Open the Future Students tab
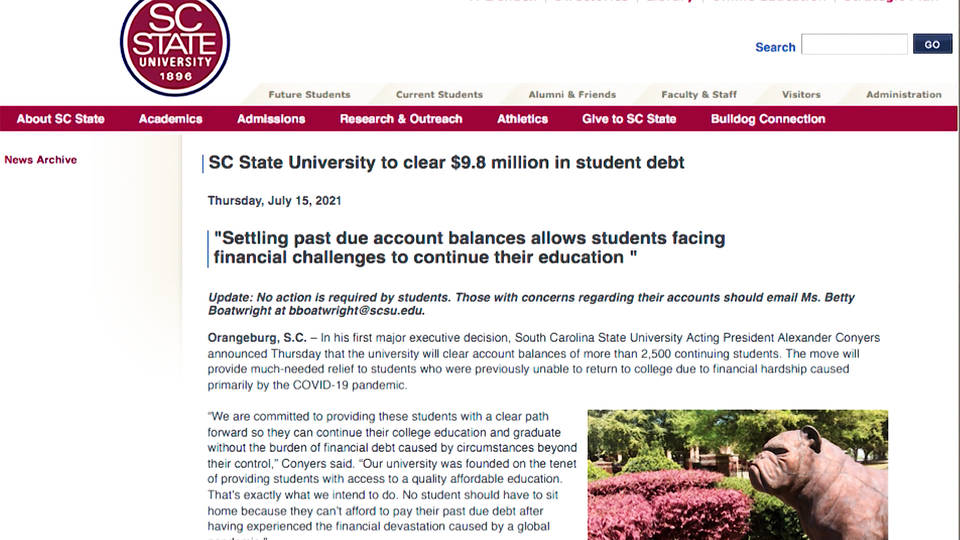The image size is (960, 540). pos(309,95)
